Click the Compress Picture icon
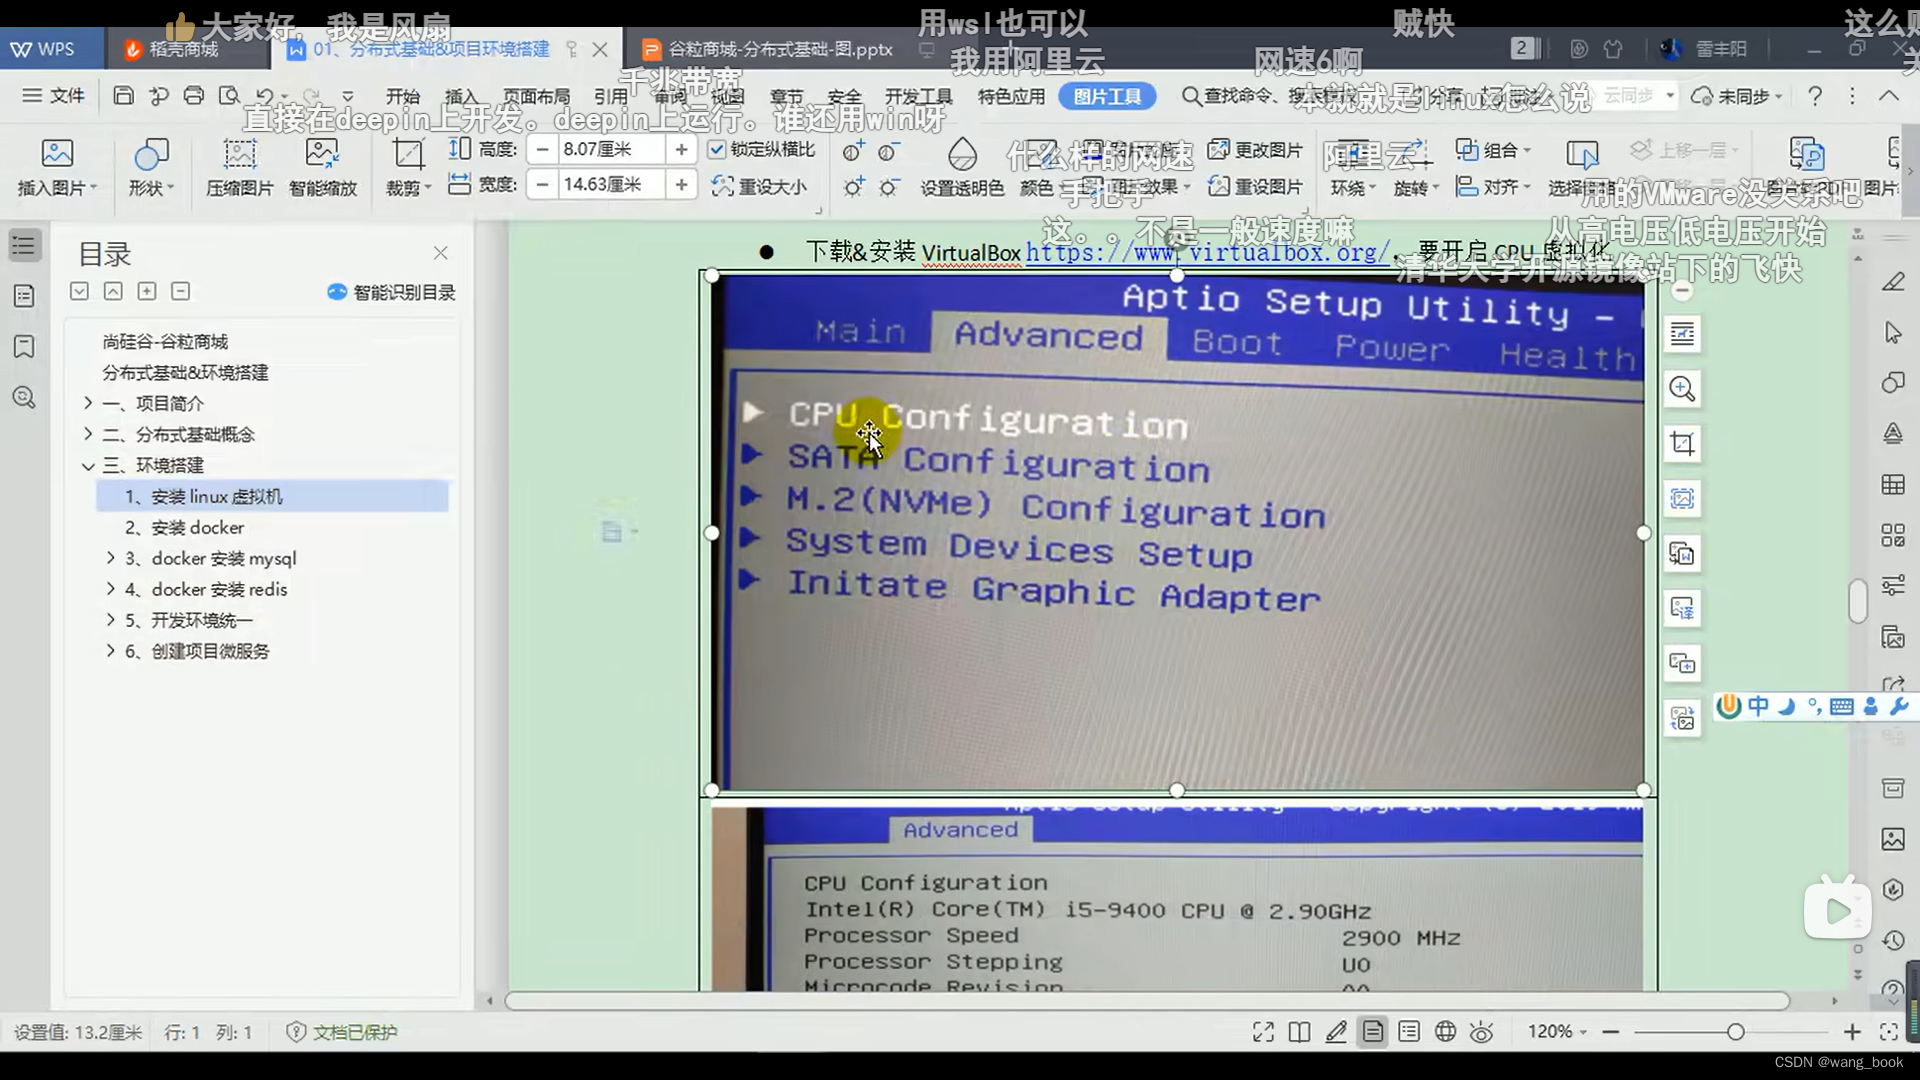 coord(239,153)
